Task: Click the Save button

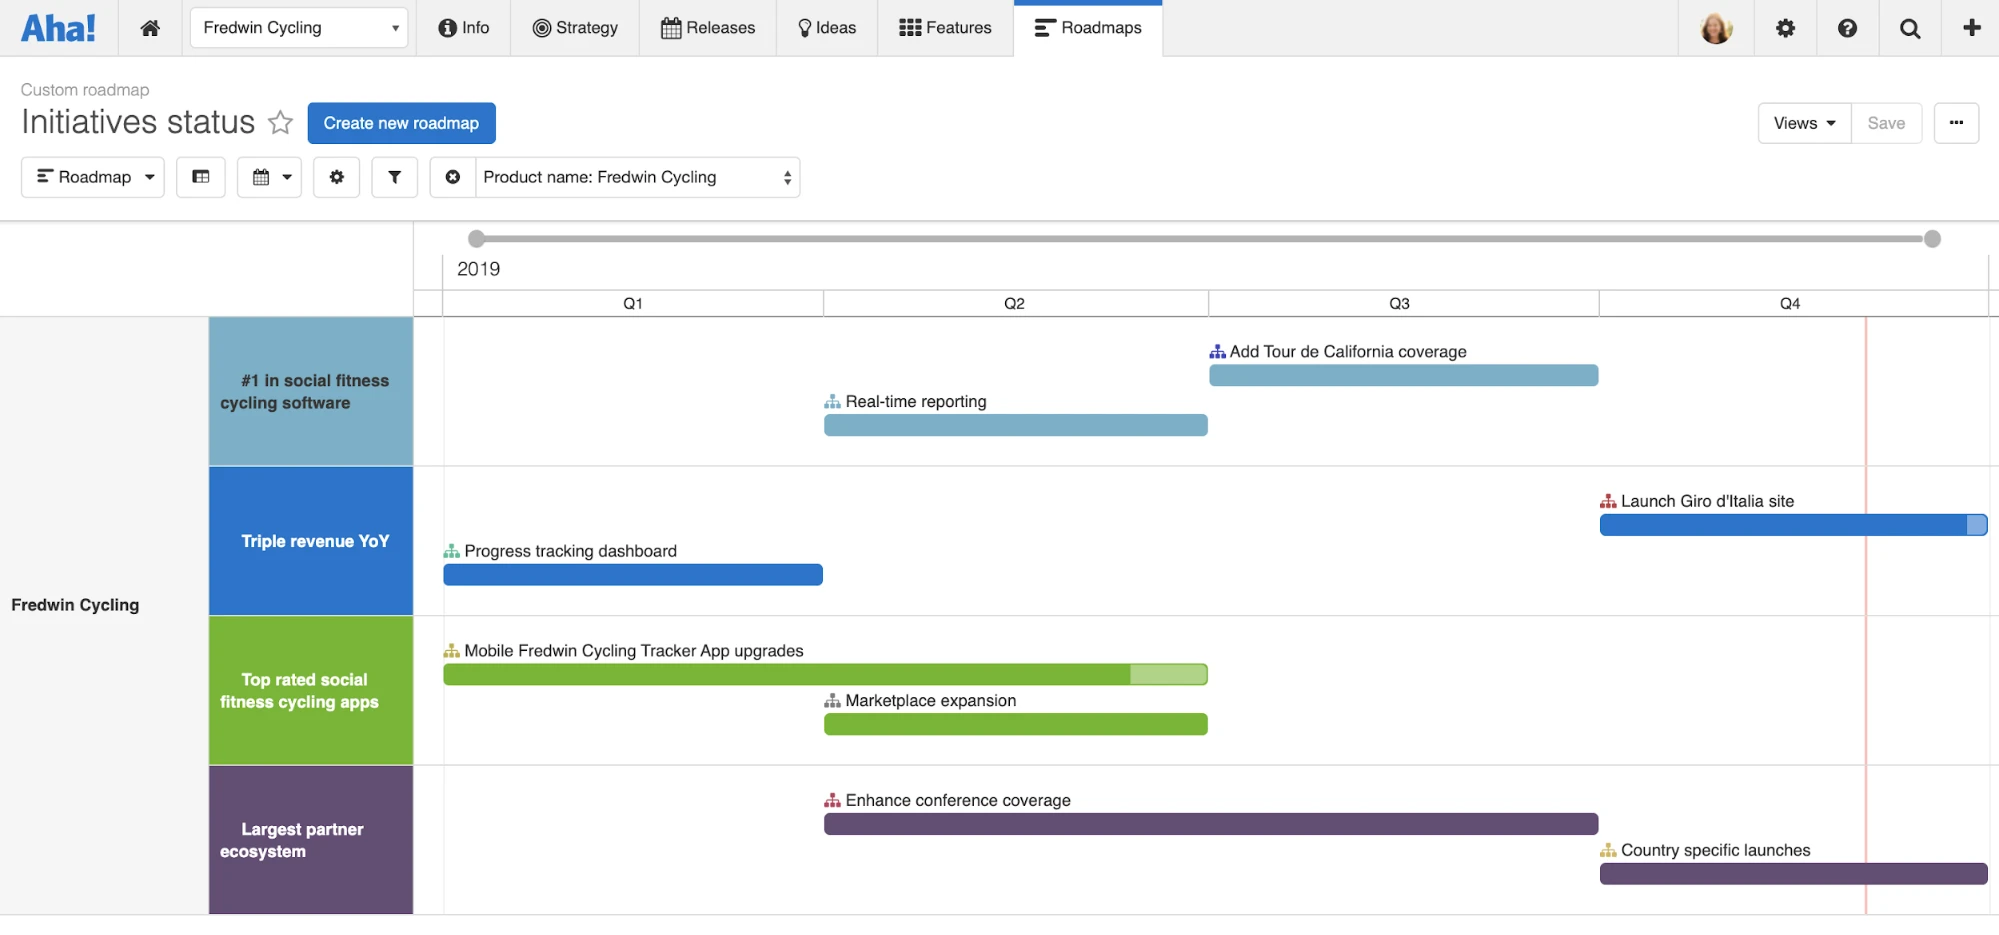Action: tap(1886, 123)
